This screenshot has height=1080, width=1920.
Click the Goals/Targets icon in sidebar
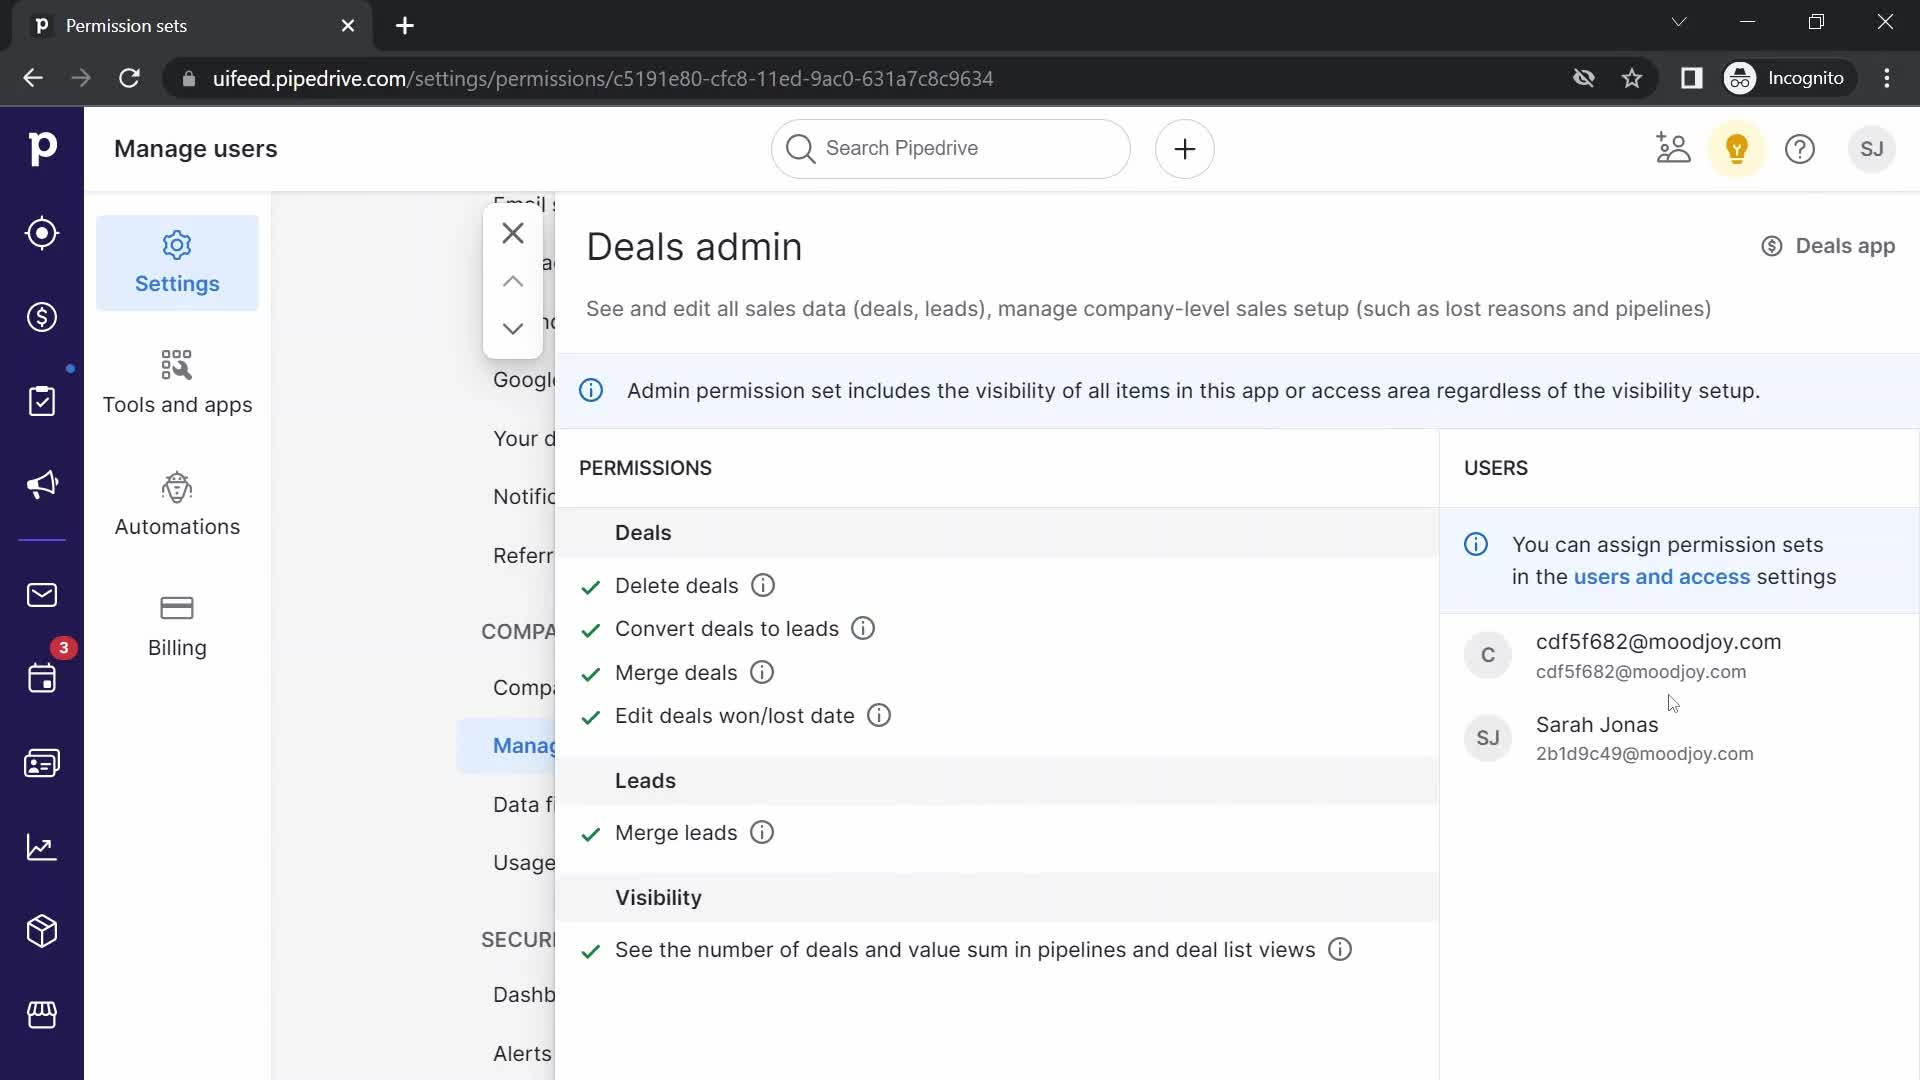click(41, 233)
